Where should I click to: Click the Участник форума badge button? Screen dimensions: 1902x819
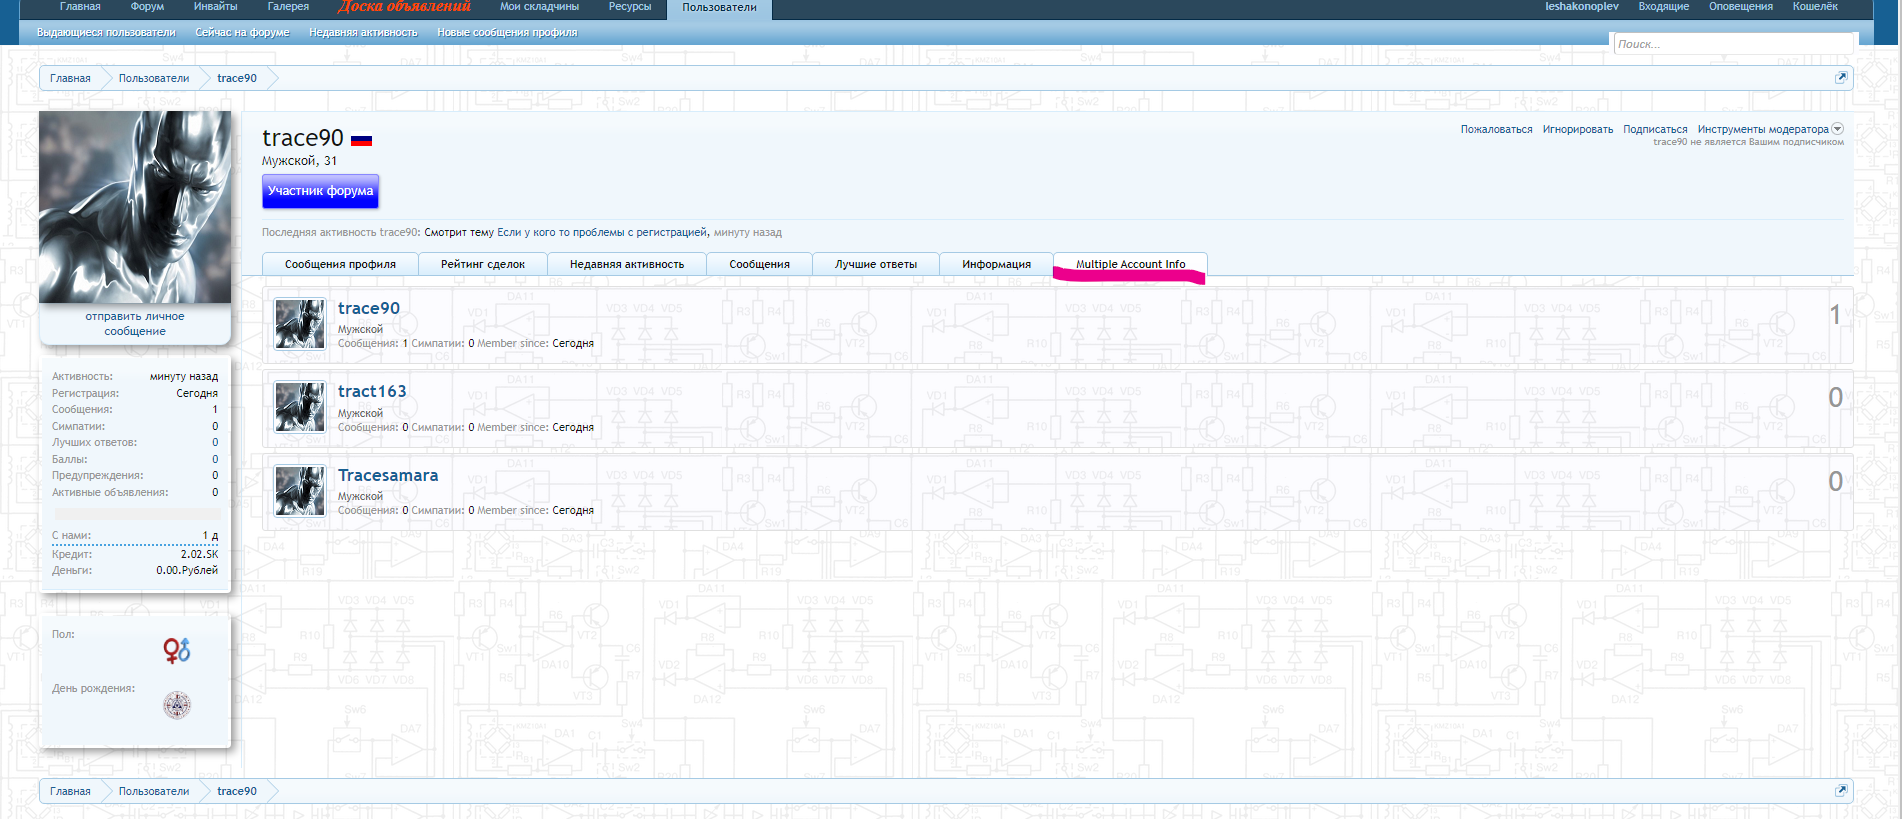click(x=320, y=191)
